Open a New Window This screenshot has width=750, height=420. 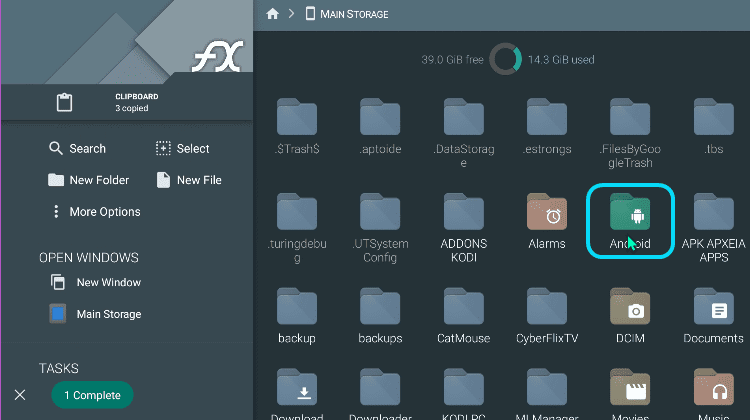point(96,282)
